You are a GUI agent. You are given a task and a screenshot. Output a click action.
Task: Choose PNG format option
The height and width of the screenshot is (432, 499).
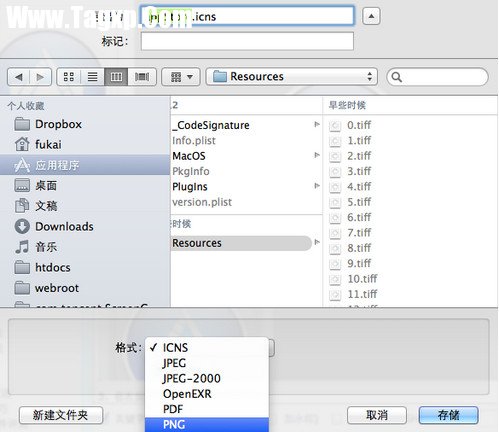[x=207, y=424]
